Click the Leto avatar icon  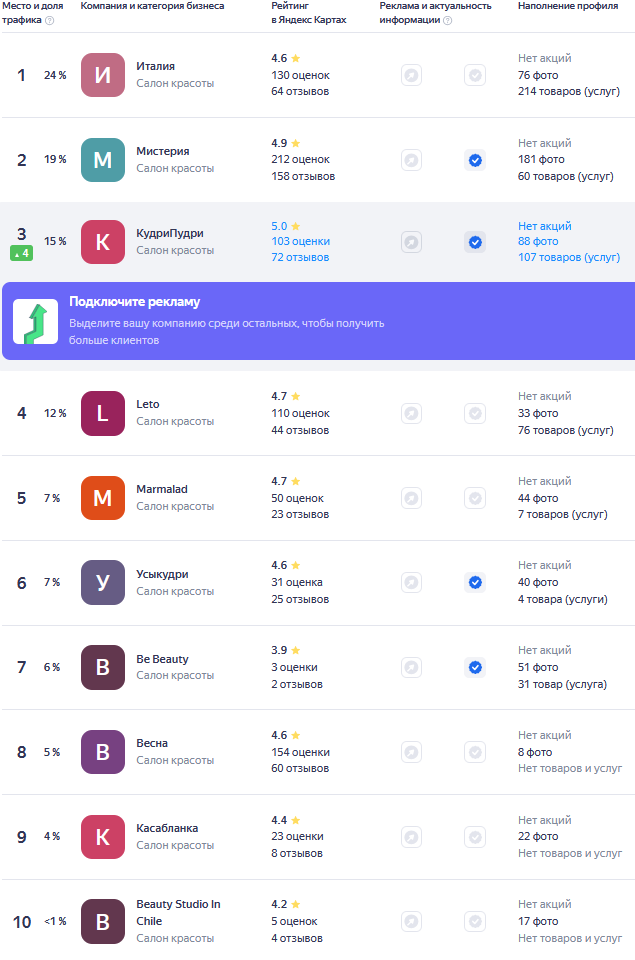(x=103, y=413)
